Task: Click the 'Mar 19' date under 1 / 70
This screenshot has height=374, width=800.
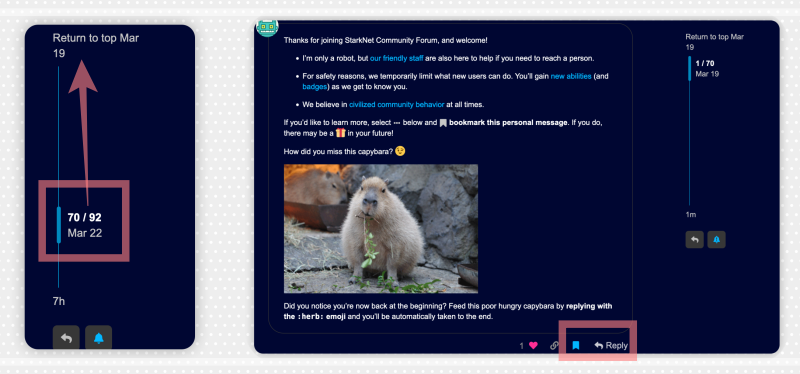Action: tap(707, 74)
